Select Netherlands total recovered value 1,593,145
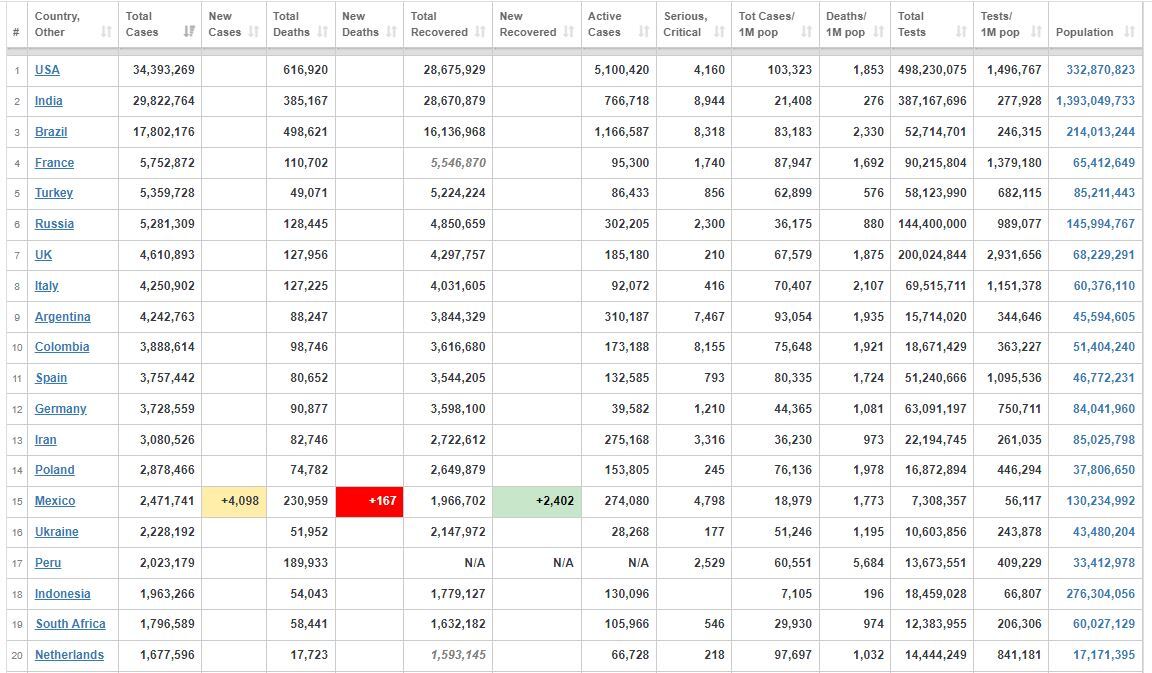1152x673 pixels. [458, 655]
